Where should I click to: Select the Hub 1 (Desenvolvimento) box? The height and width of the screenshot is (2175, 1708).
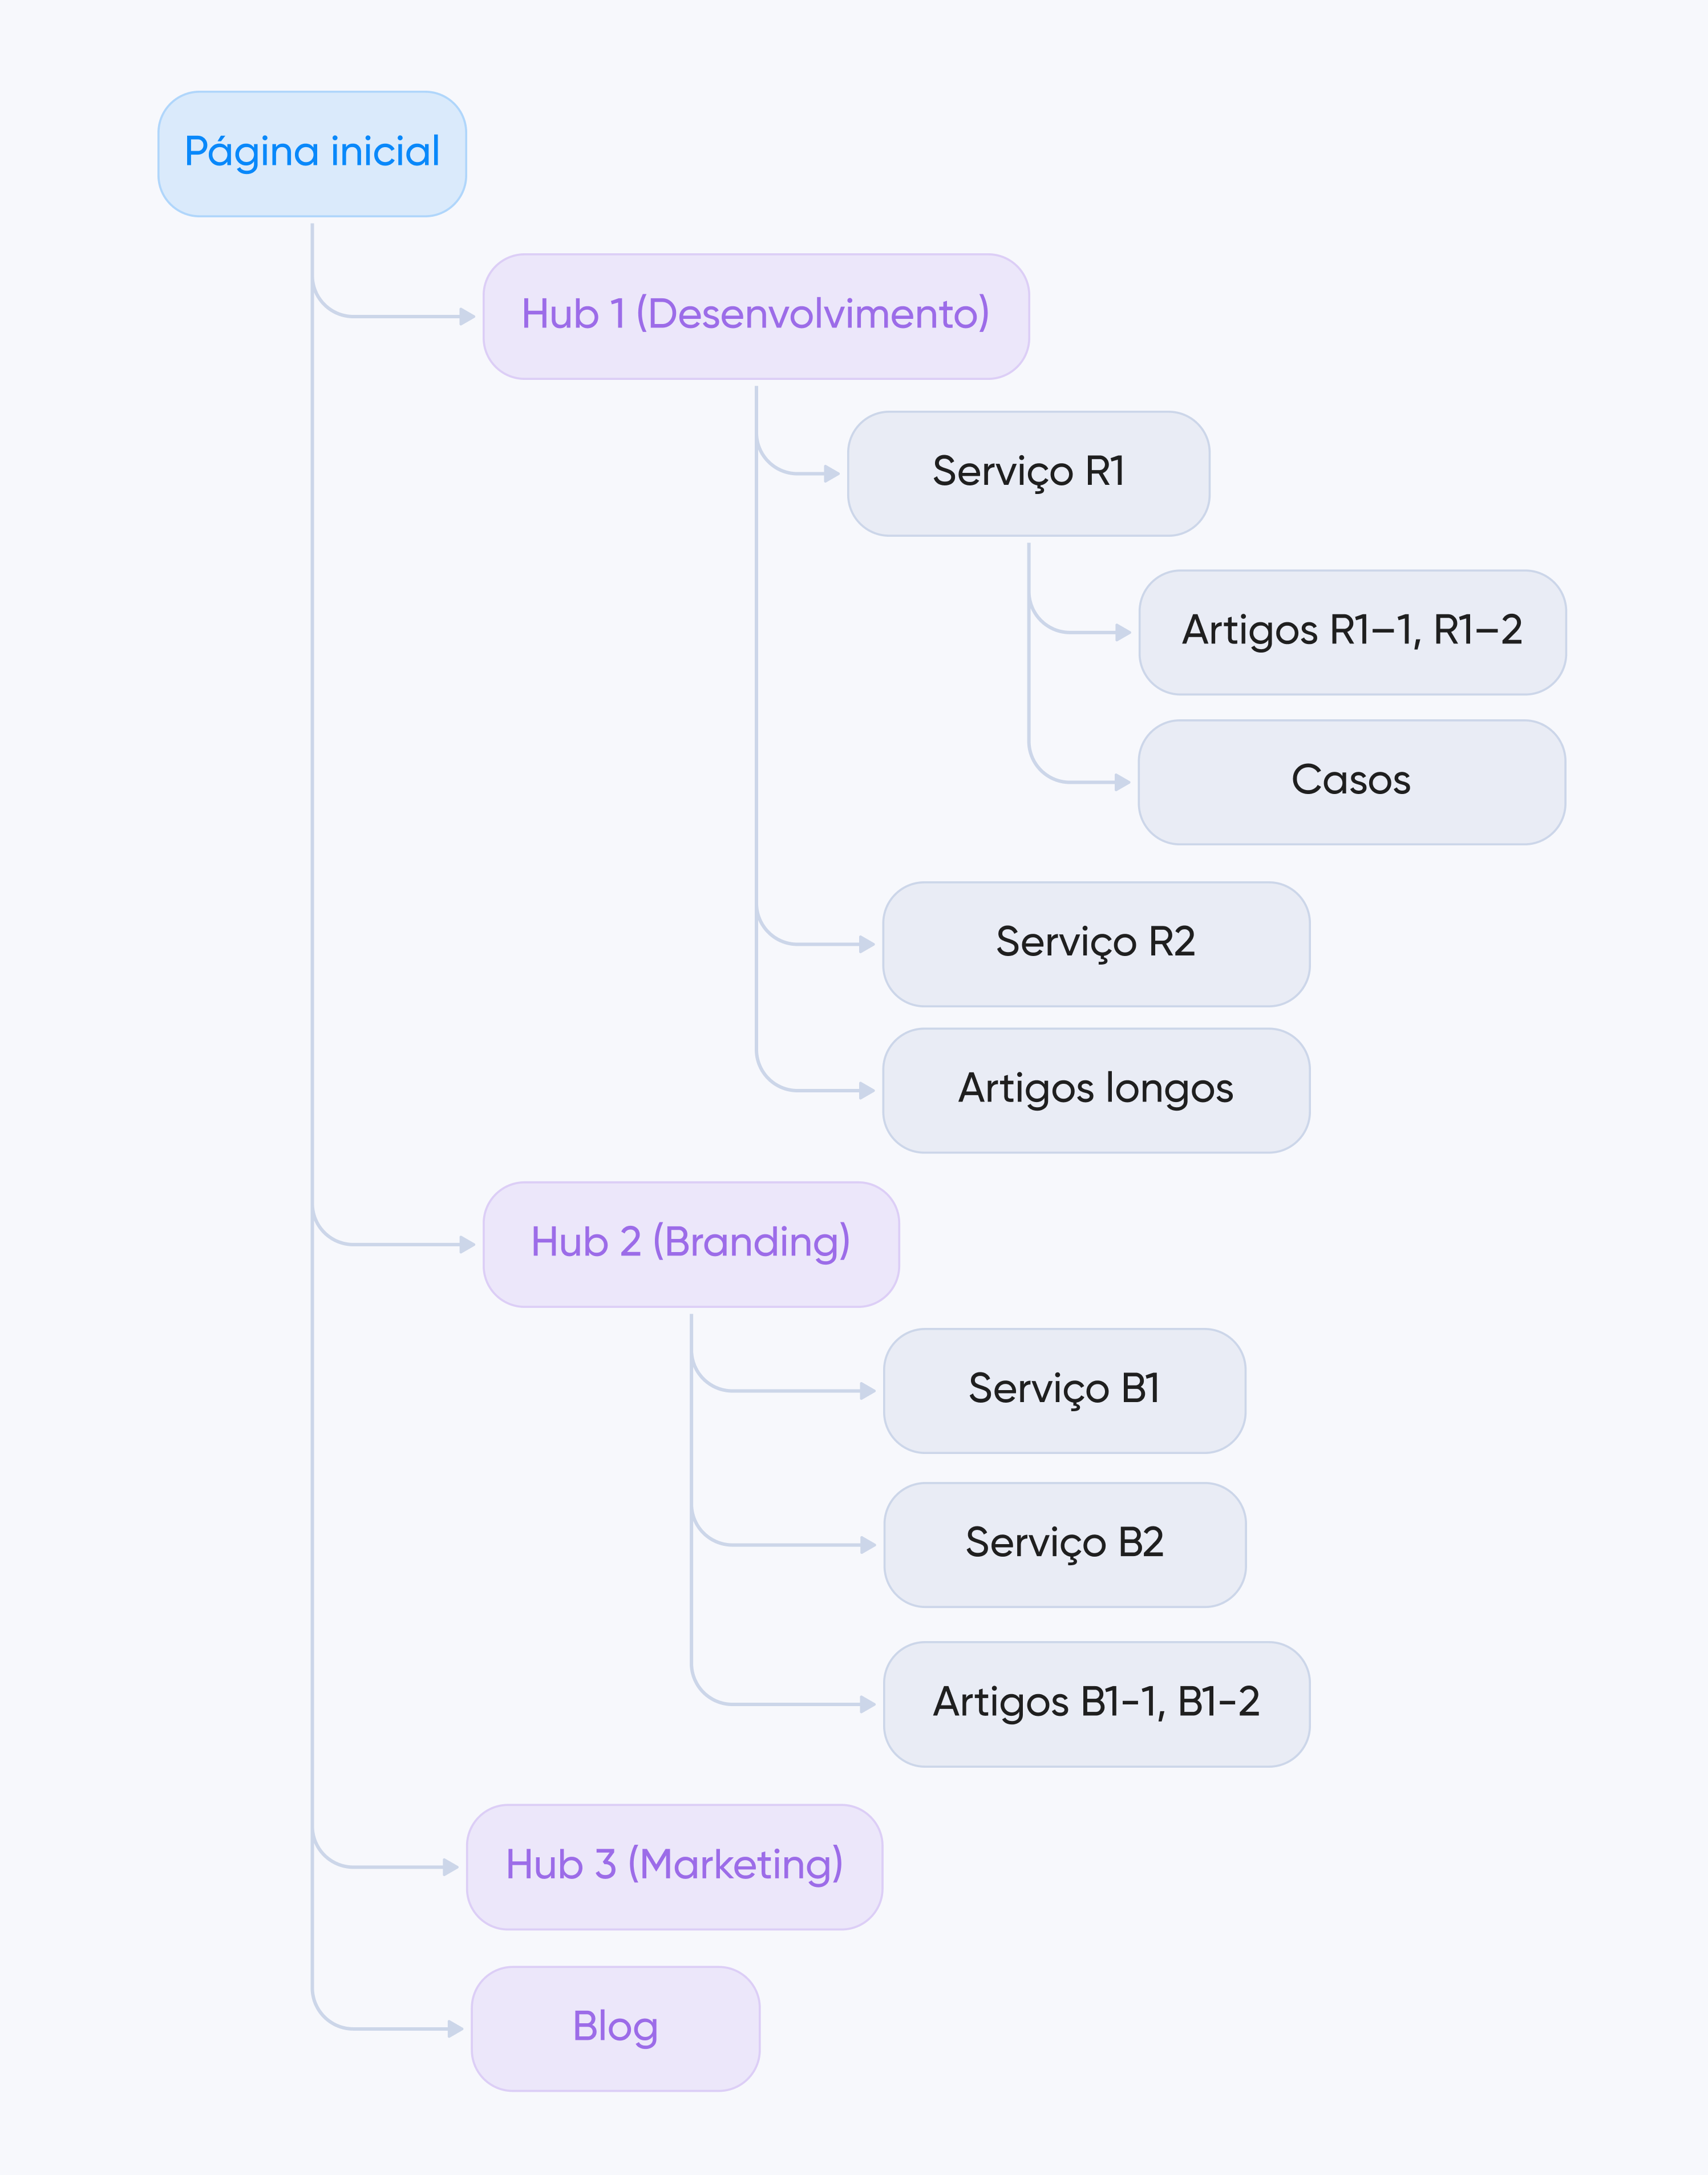pyautogui.click(x=756, y=316)
